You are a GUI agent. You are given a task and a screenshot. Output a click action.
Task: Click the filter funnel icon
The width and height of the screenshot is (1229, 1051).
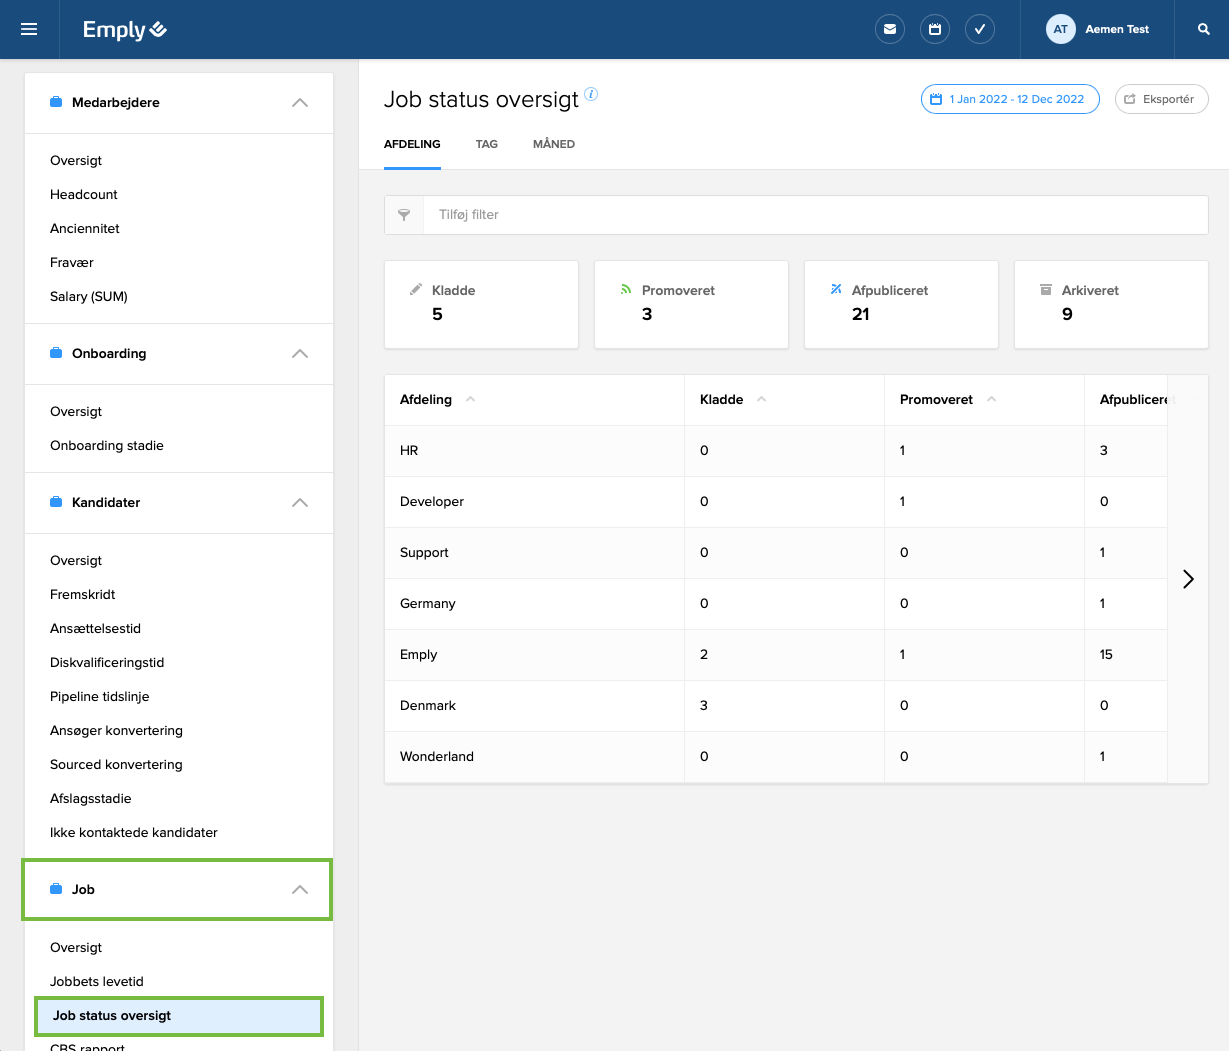tap(404, 215)
